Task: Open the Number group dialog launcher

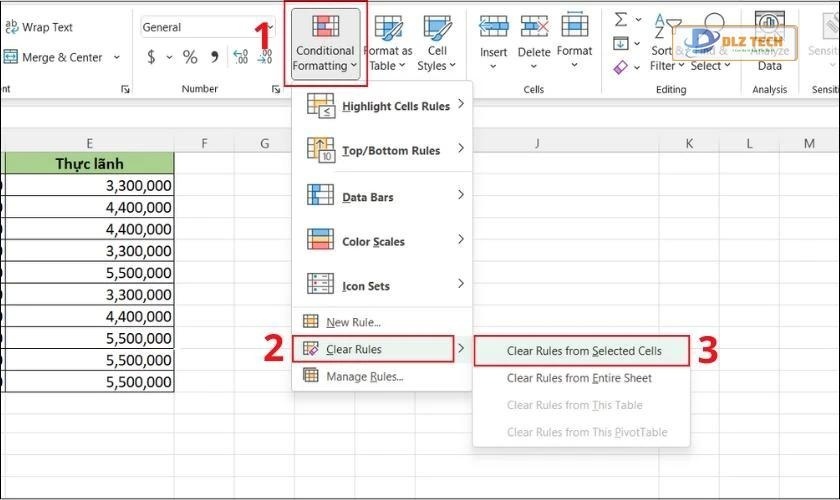Action: (x=275, y=90)
